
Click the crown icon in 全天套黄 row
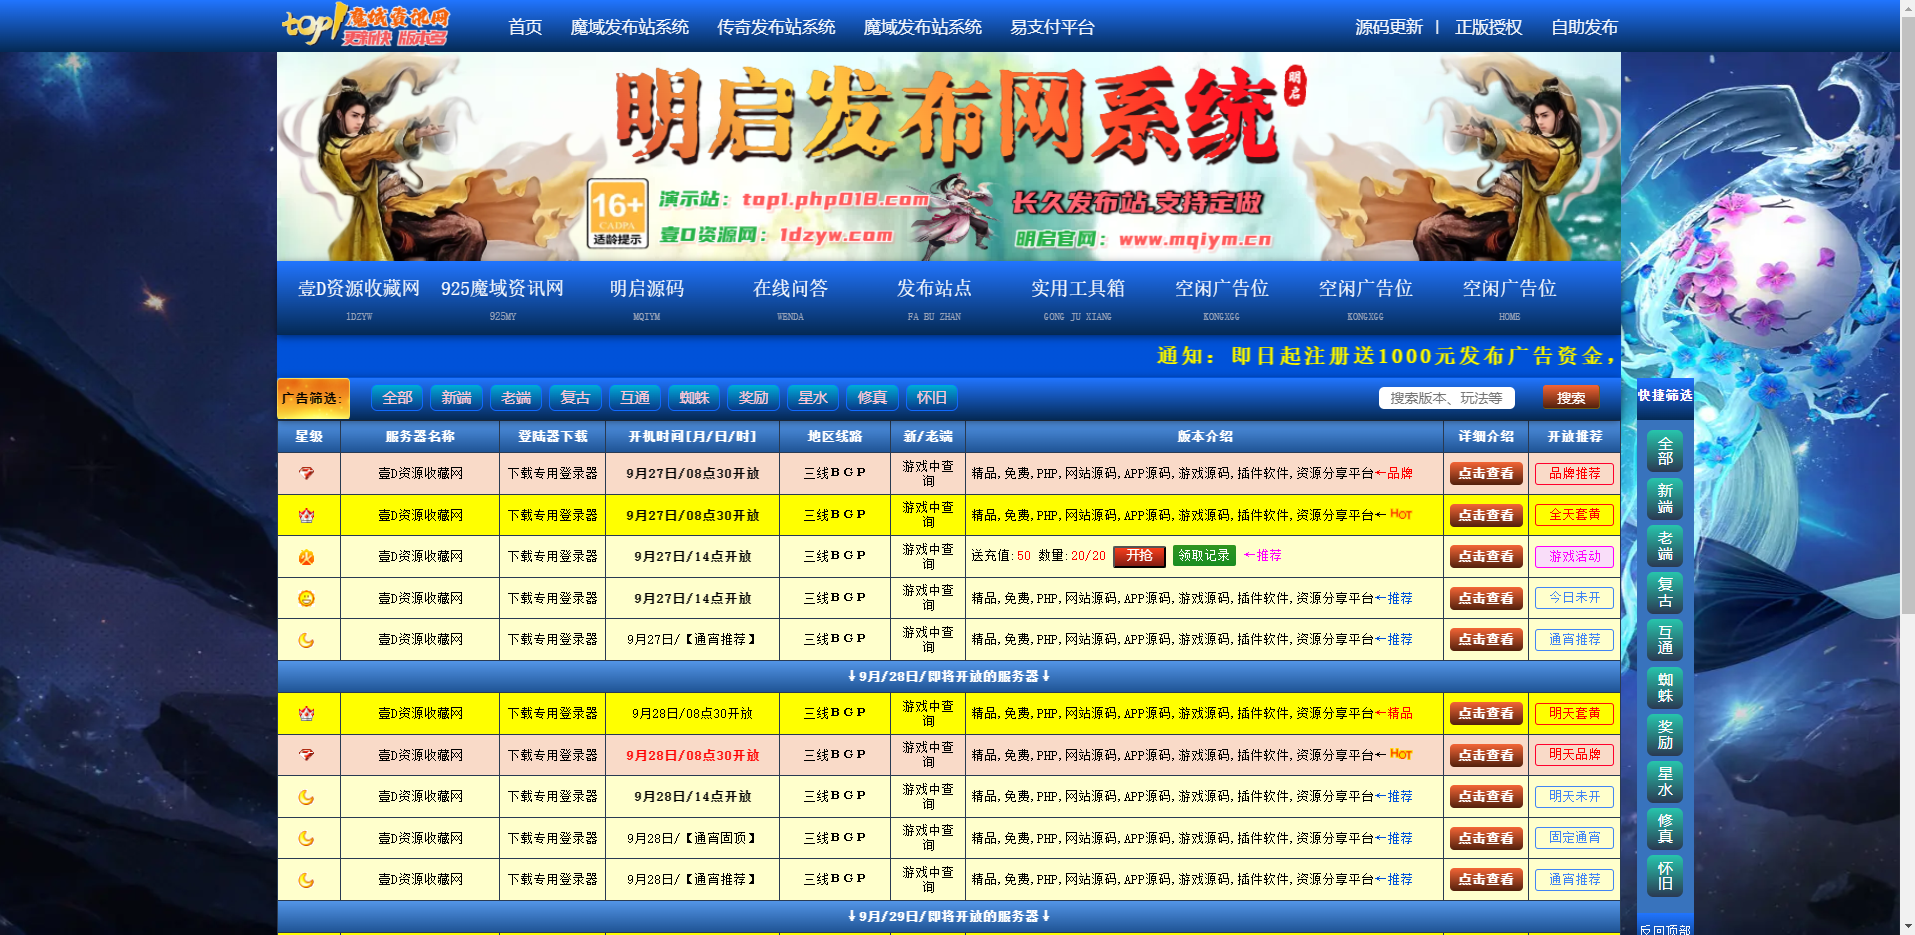tap(307, 515)
